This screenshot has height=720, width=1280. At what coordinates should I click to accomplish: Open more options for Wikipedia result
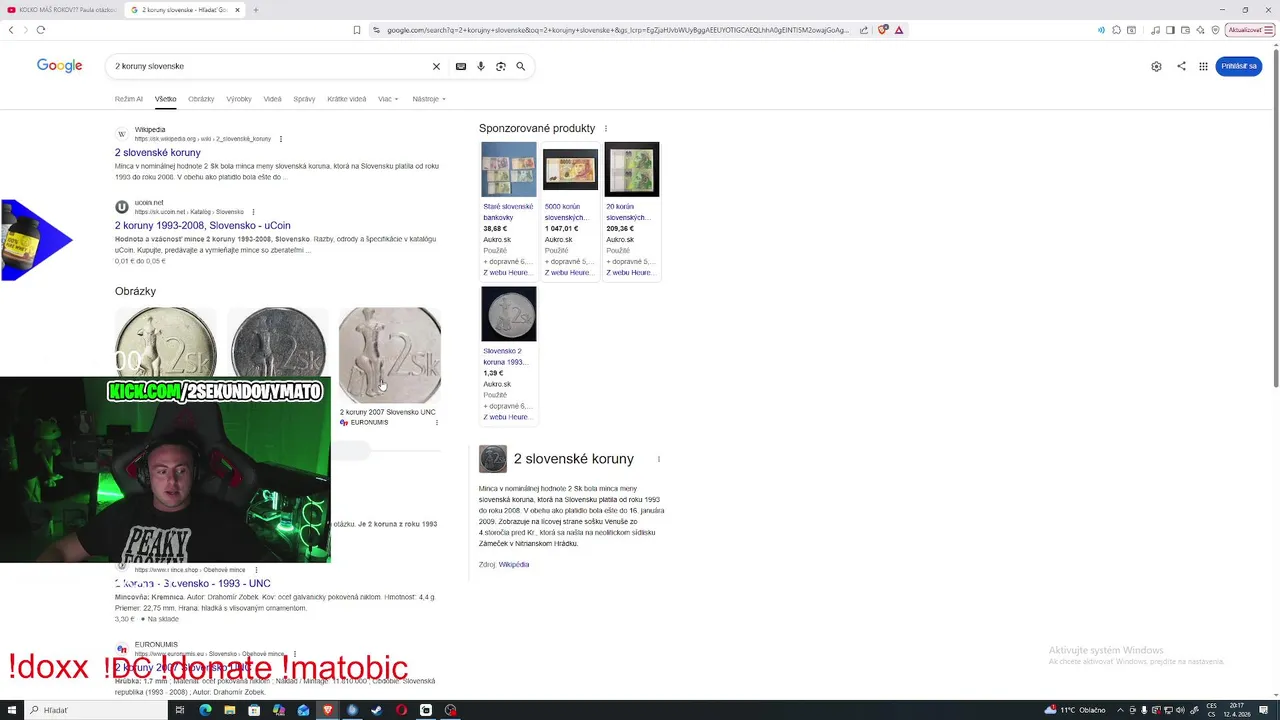[x=281, y=139]
